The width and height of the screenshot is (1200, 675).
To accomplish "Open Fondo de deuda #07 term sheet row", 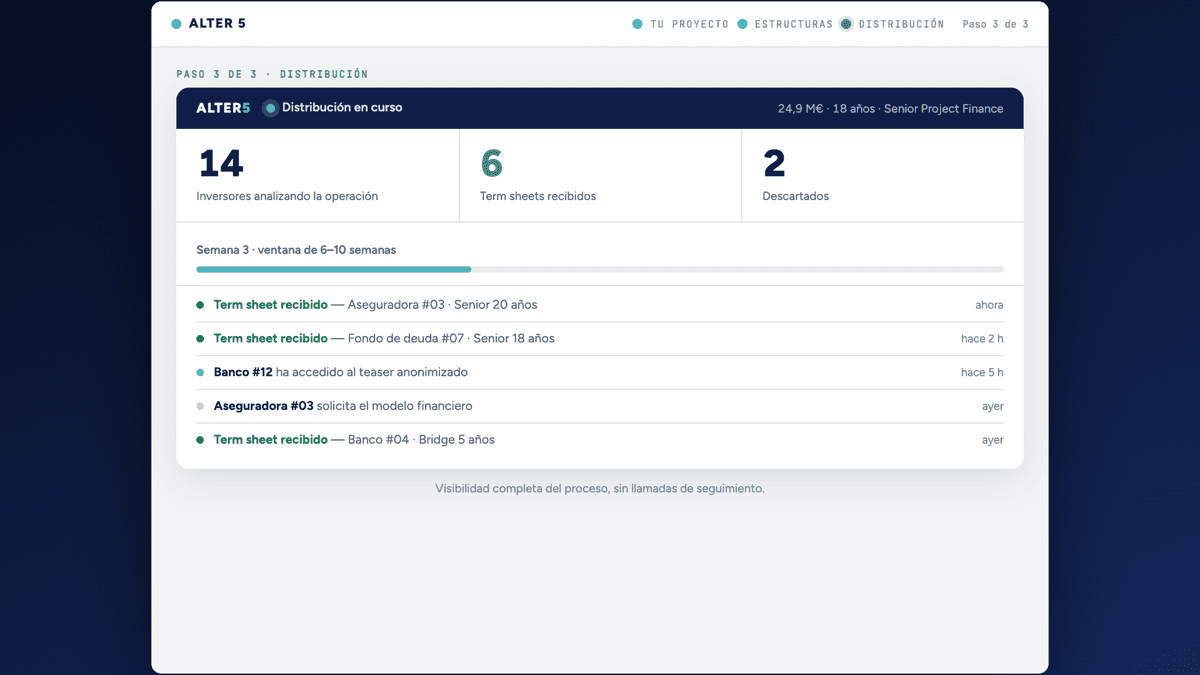I will (600, 339).
